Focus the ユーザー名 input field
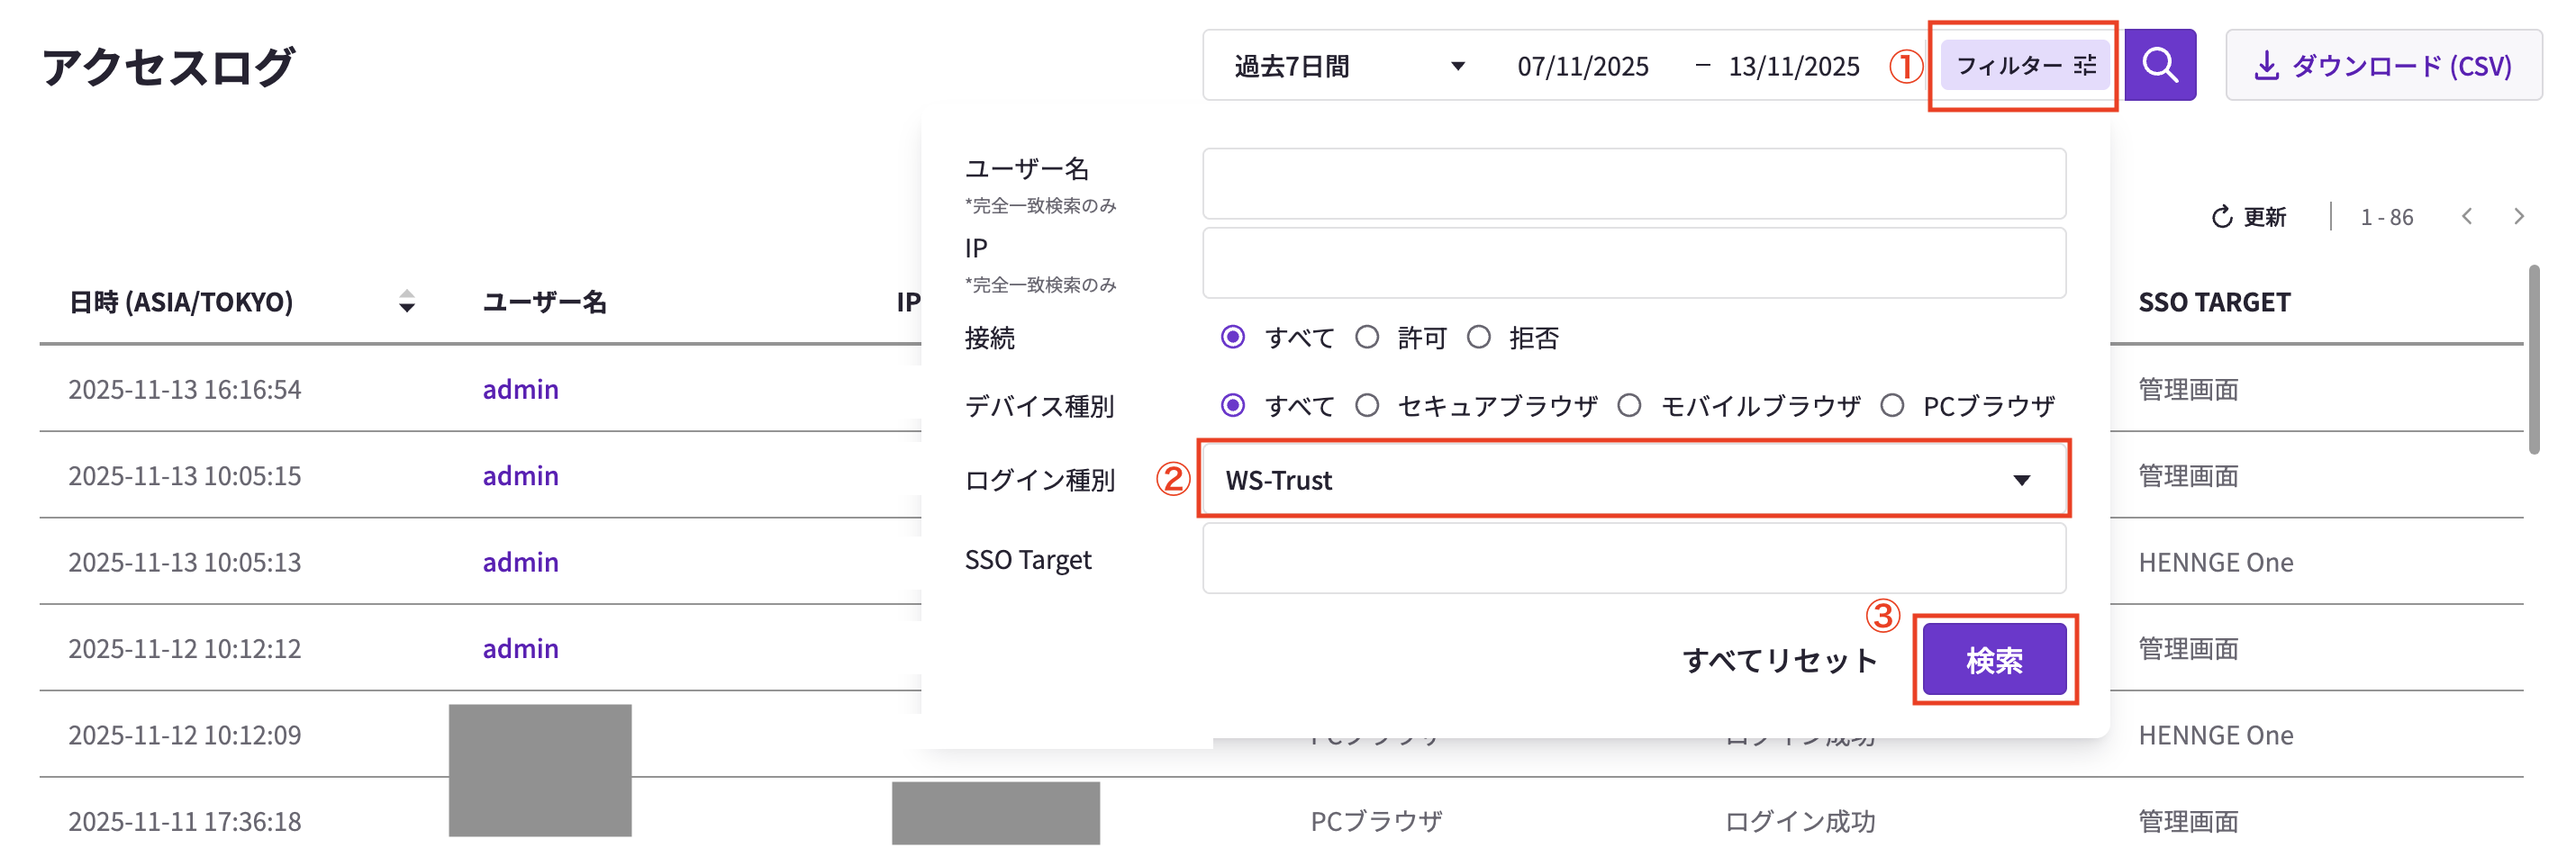The height and width of the screenshot is (857, 2576). tap(1633, 184)
